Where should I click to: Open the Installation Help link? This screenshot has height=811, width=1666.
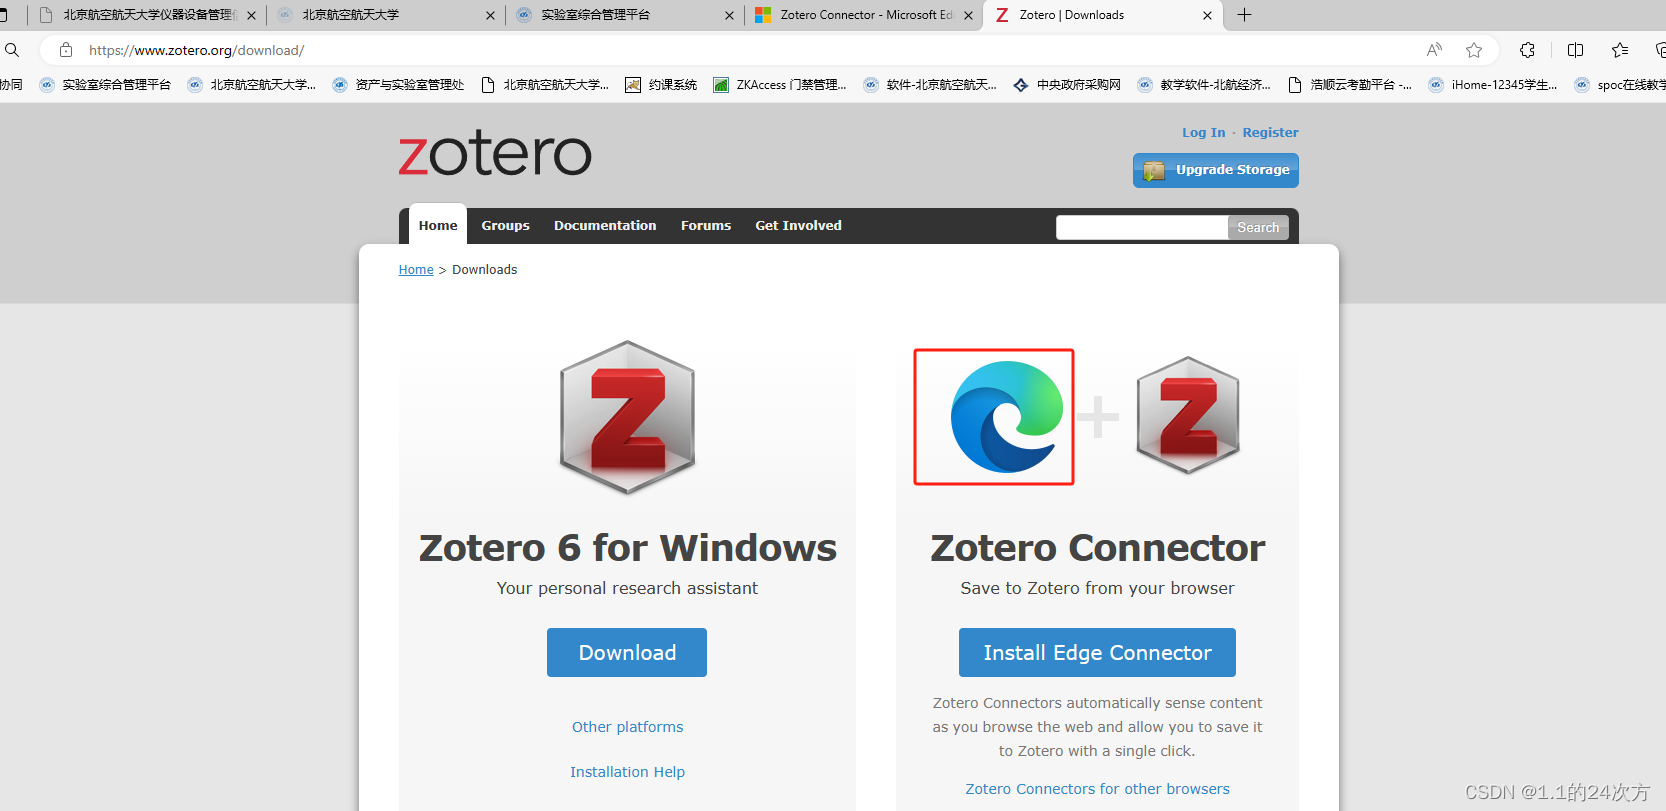627,772
